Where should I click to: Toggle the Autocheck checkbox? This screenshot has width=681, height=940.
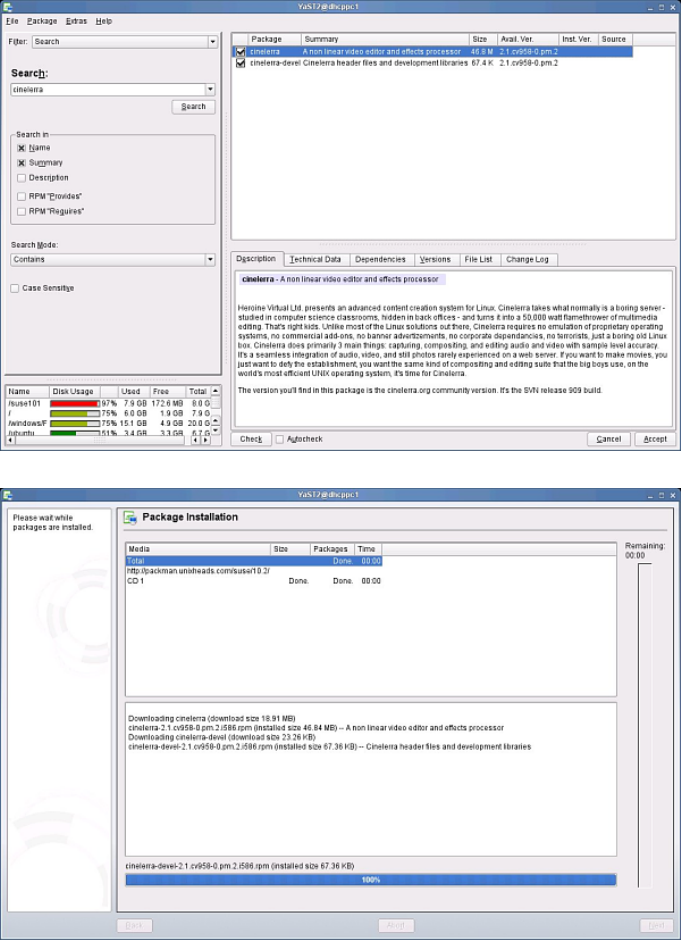[279, 439]
